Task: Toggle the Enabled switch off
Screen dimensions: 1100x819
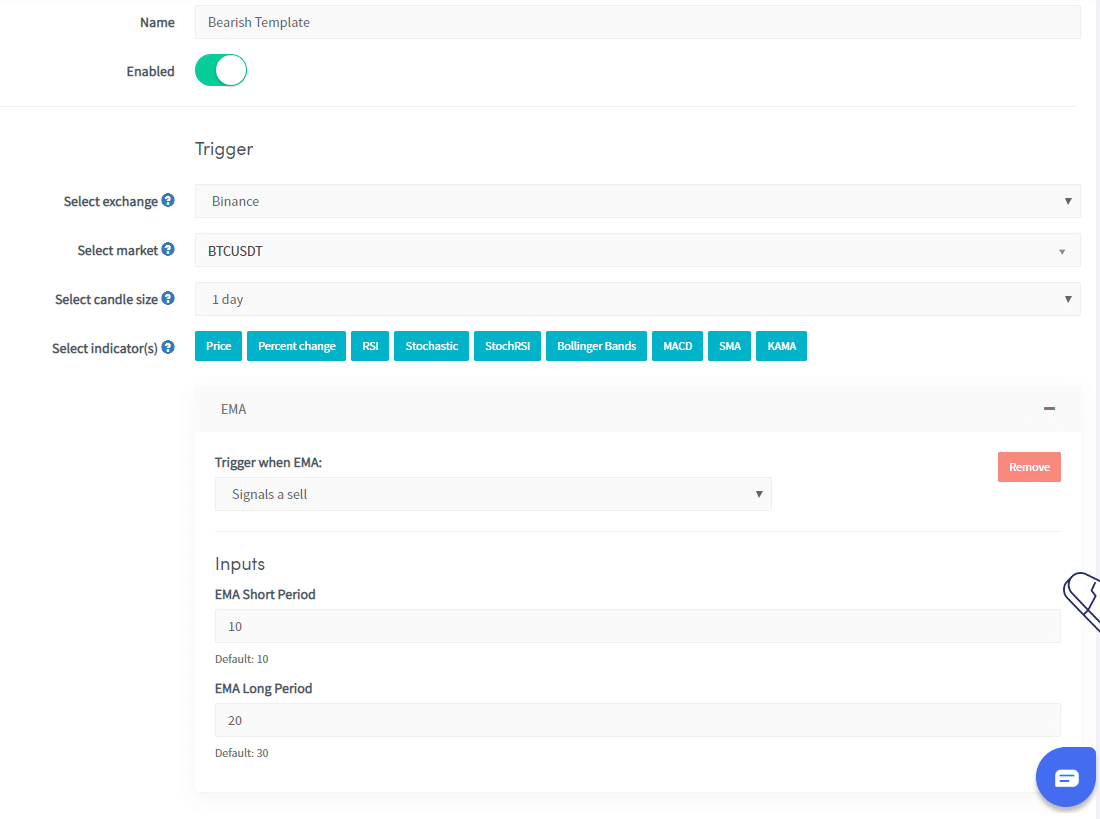Action: click(x=221, y=71)
